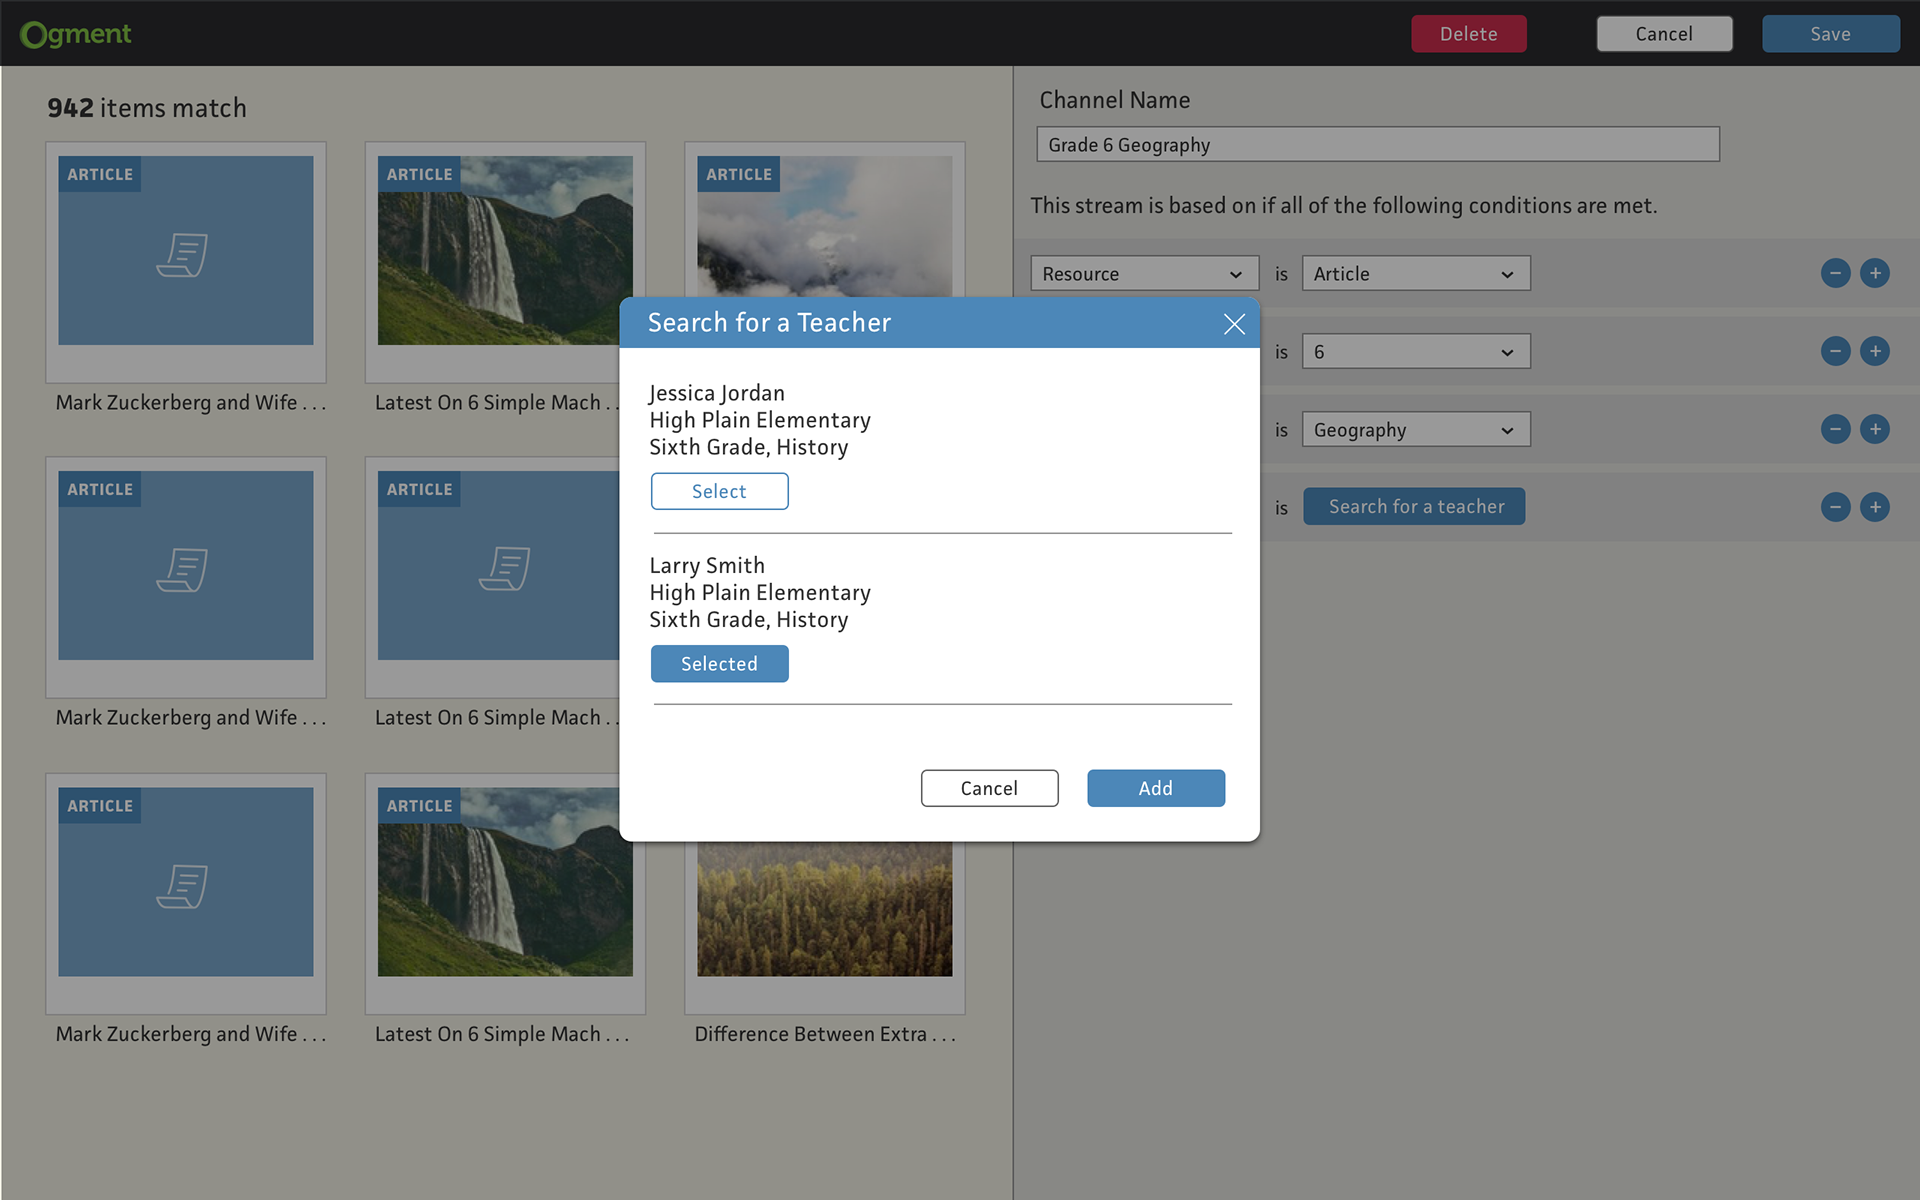Remove the condition with value 6
The height and width of the screenshot is (1200, 1920).
1835,351
